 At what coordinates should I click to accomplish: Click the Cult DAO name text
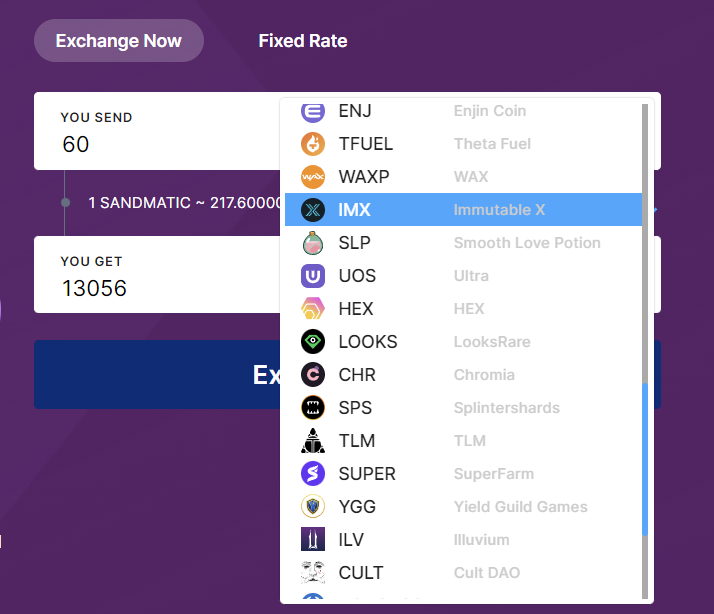pos(487,573)
